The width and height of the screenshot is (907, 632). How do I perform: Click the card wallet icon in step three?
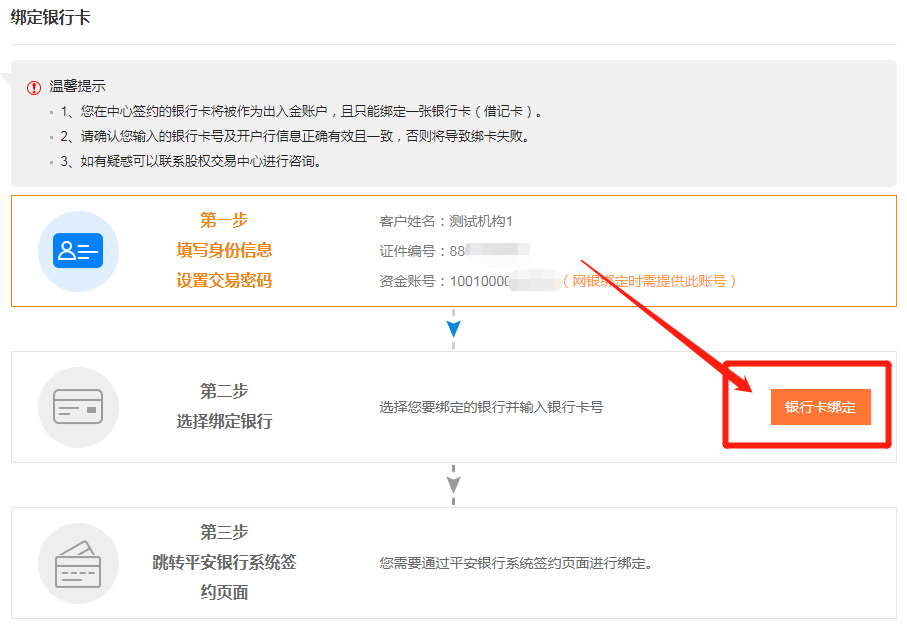[78, 563]
